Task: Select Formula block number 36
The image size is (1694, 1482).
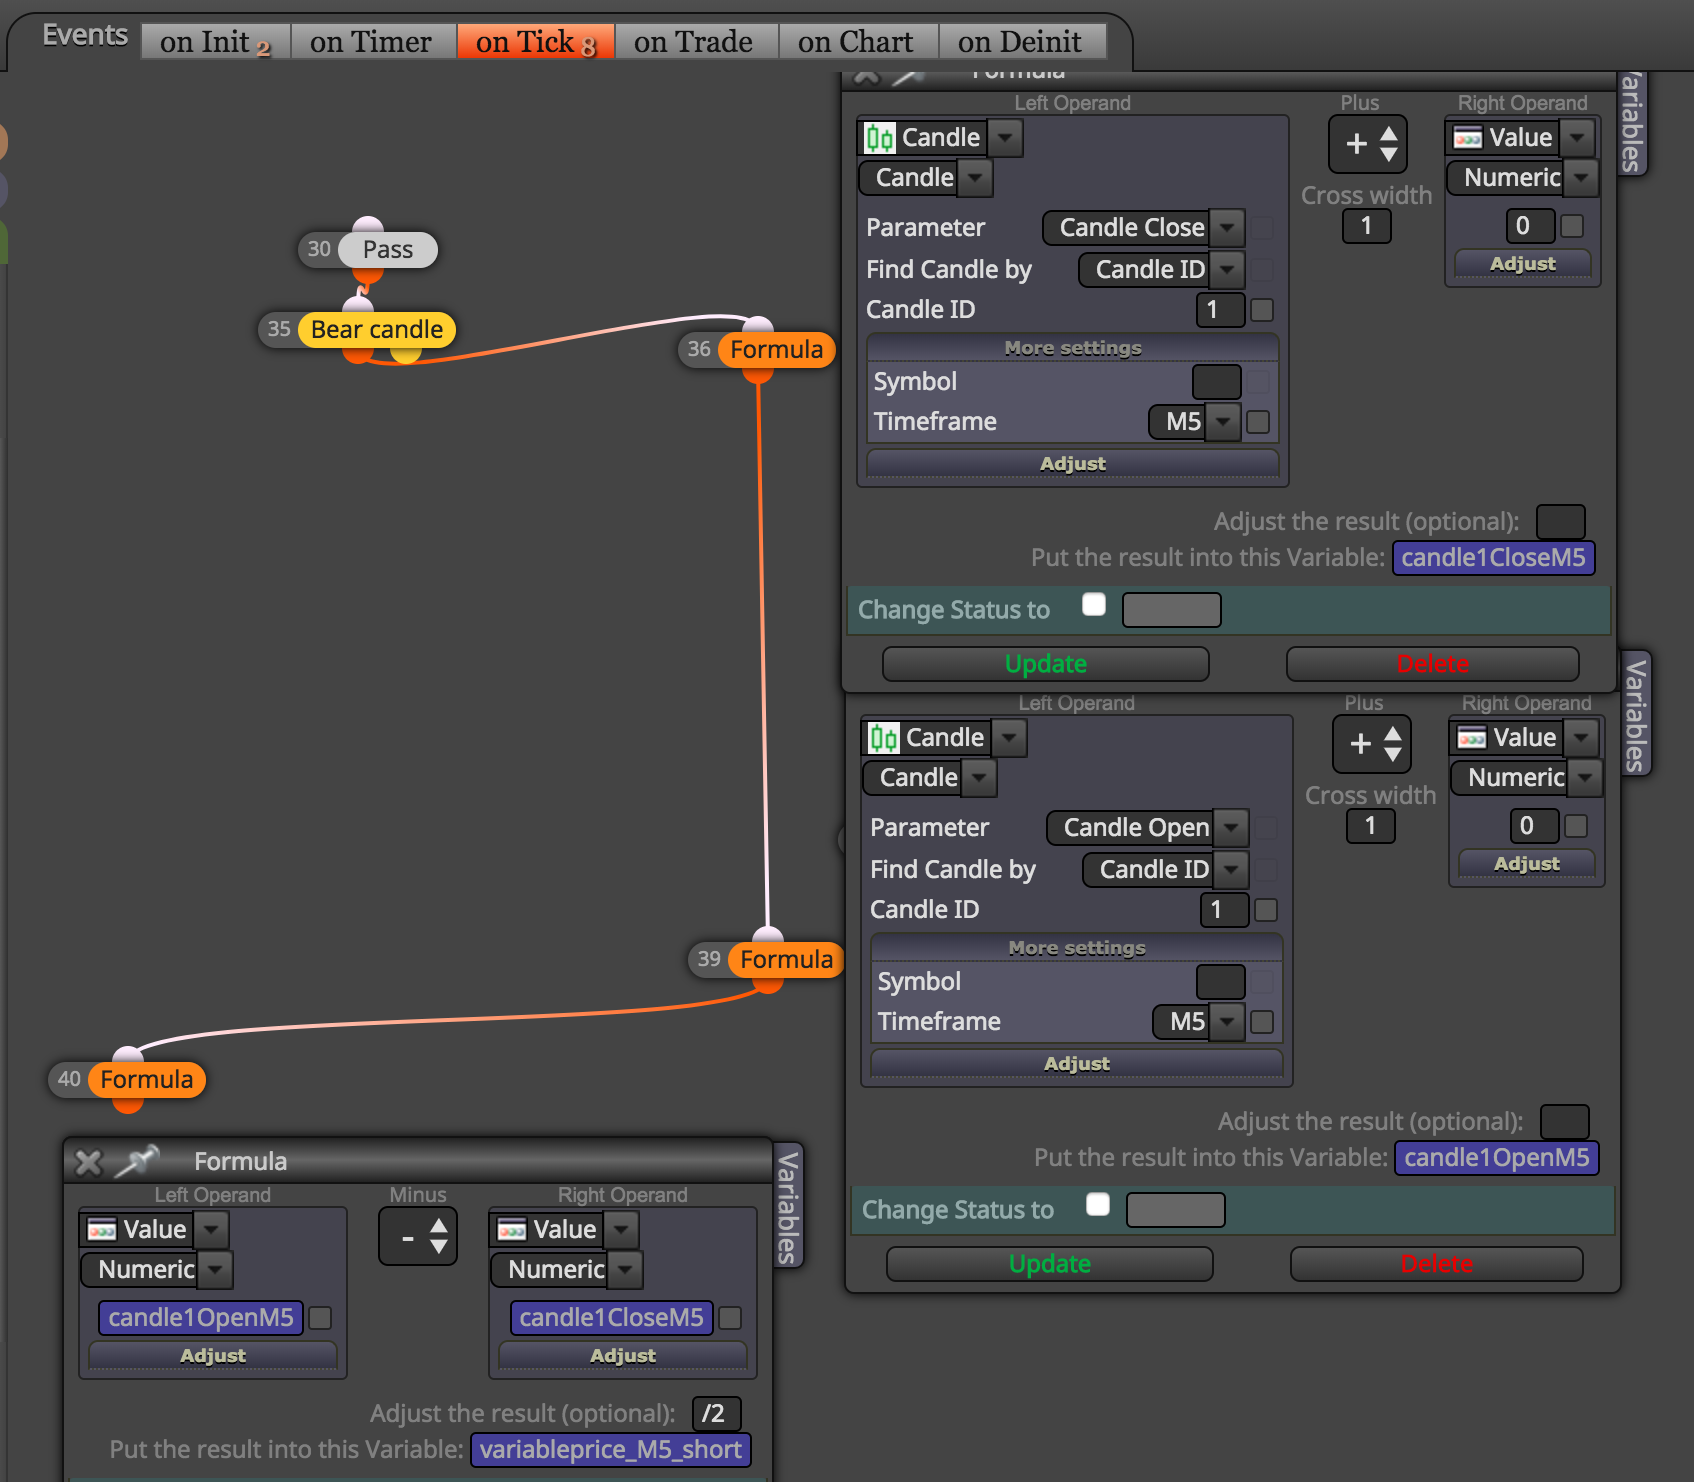Action: click(776, 350)
